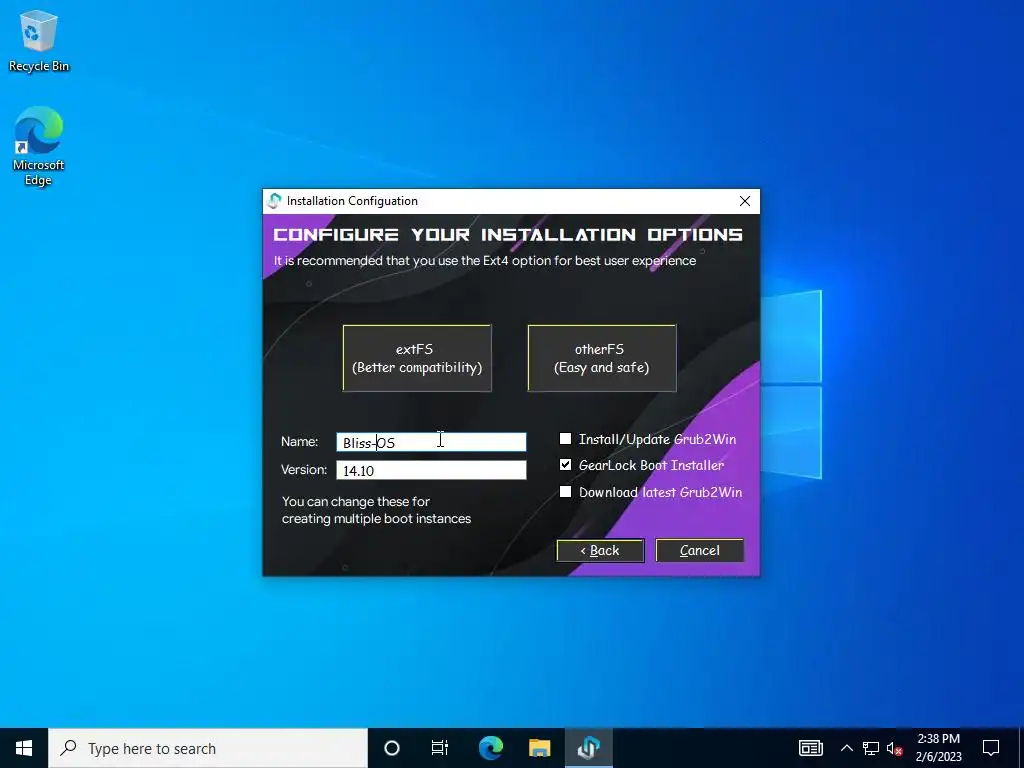Choose the otherFS (Easy and safe) option
1024x768 pixels.
point(601,358)
